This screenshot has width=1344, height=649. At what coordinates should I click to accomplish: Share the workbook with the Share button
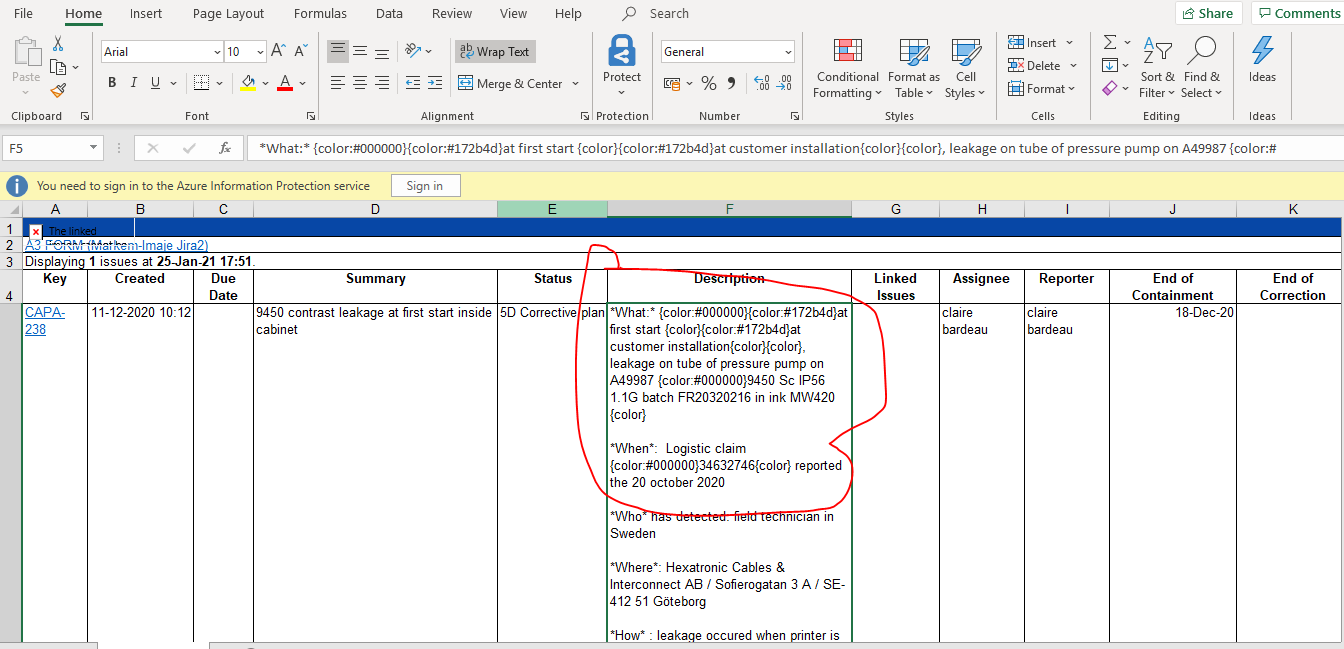pyautogui.click(x=1208, y=13)
